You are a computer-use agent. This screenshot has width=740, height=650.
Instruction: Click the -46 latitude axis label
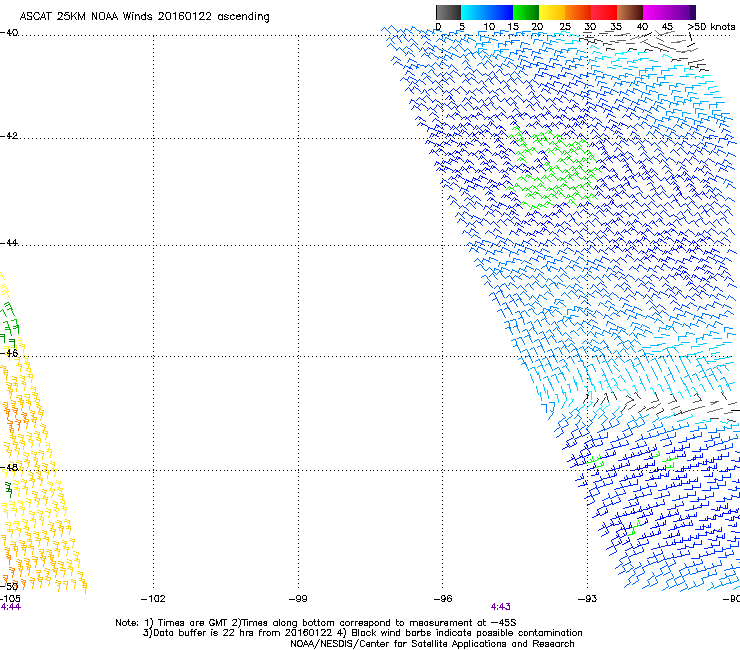pyautogui.click(x=9, y=353)
